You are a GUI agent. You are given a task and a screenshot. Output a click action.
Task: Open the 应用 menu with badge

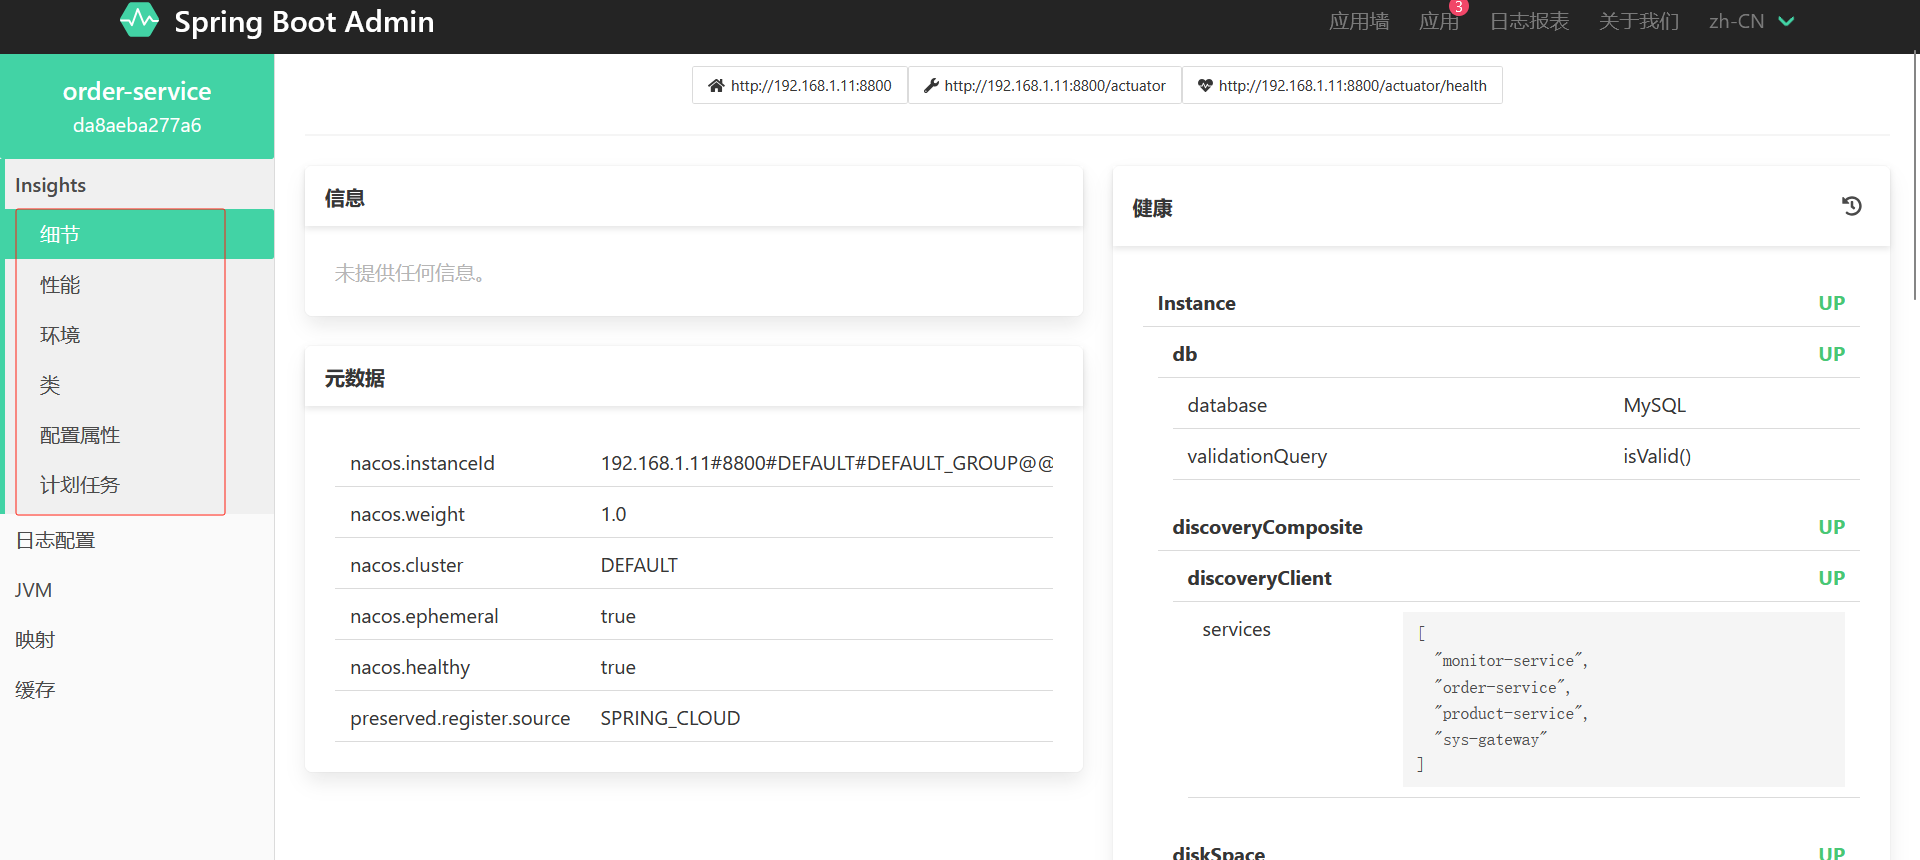tap(1439, 21)
